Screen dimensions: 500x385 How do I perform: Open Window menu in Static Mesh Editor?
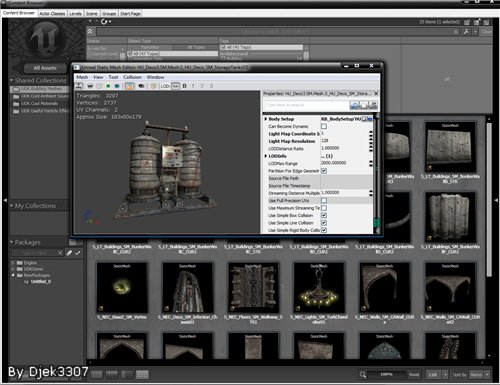(155, 77)
